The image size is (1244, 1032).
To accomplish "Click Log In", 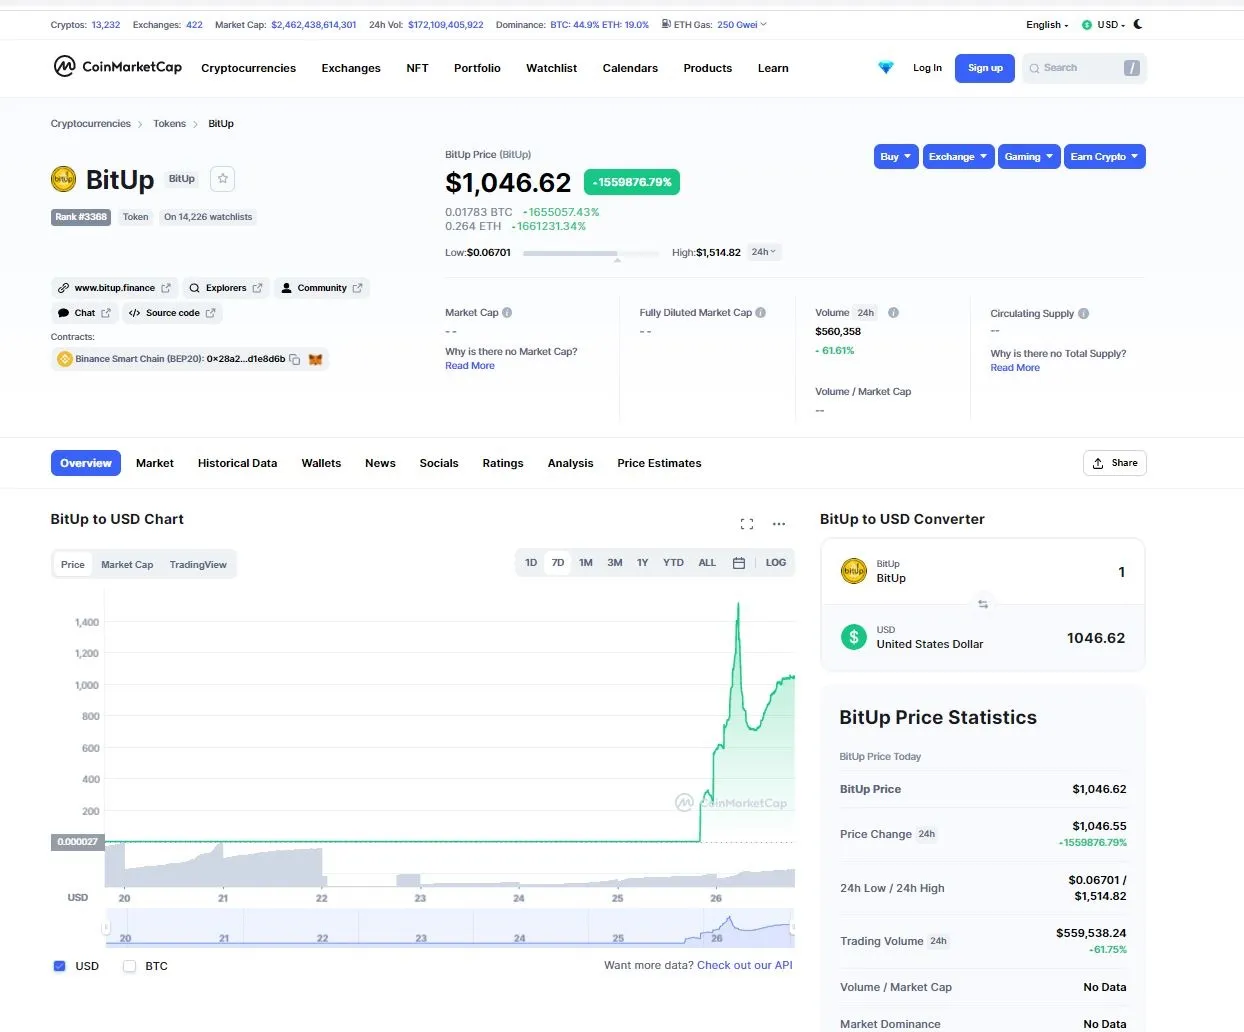I will pyautogui.click(x=927, y=68).
